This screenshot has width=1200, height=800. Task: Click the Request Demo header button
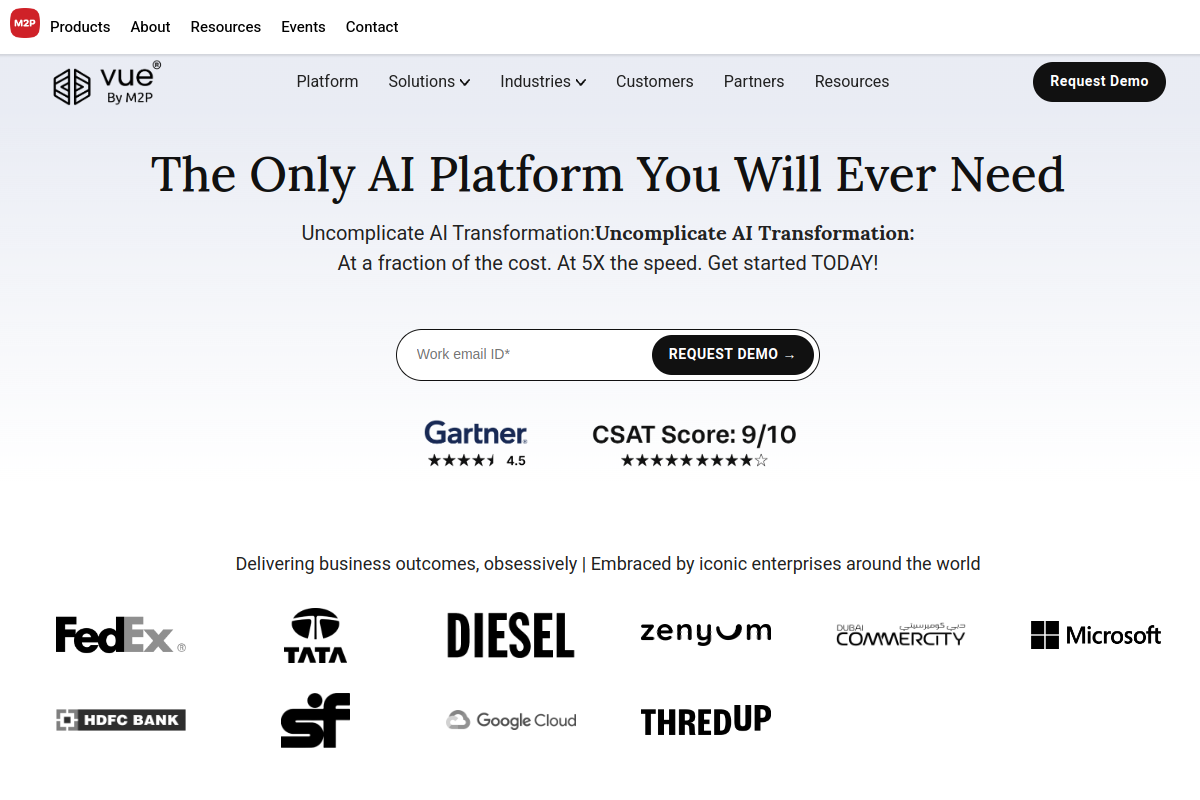pos(1099,81)
